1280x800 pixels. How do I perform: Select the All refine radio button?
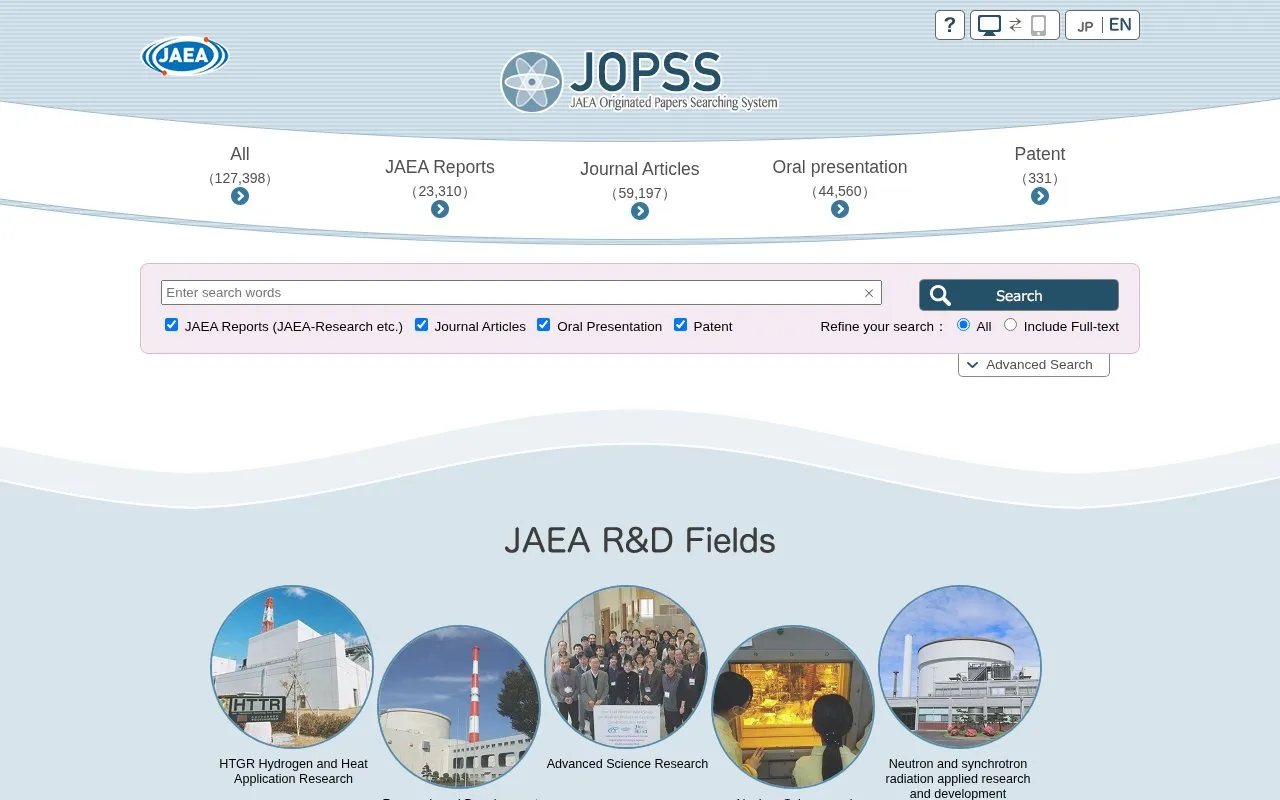tap(964, 325)
